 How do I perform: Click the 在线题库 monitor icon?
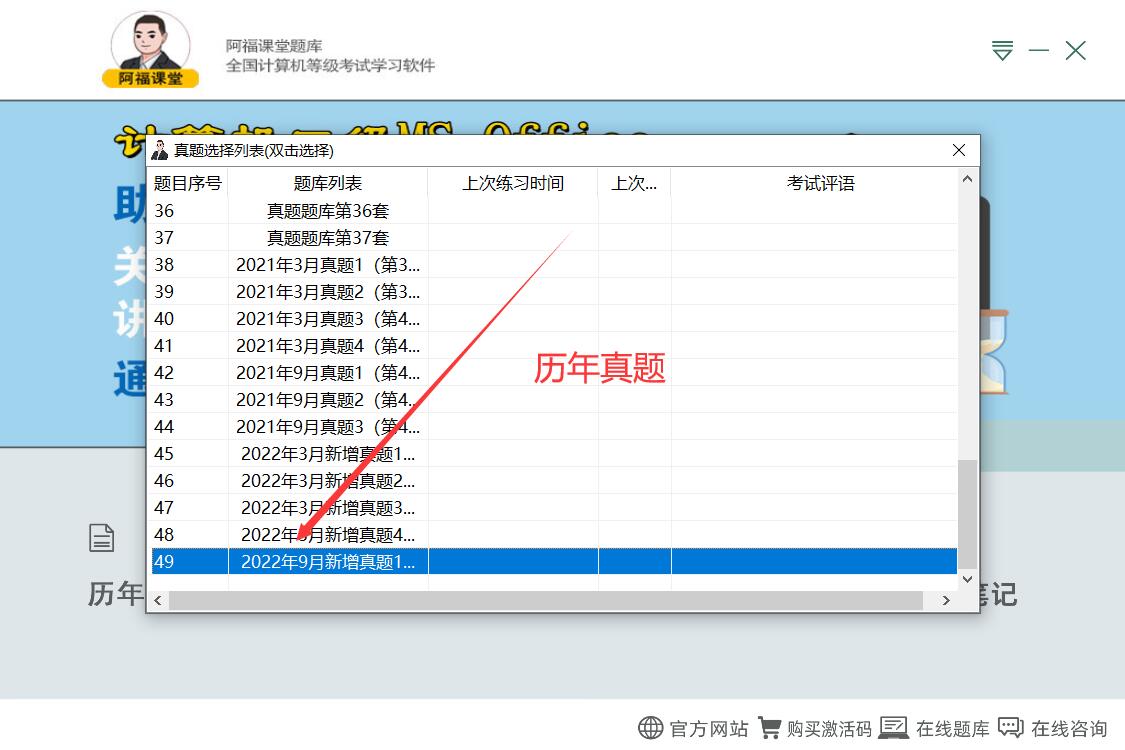pos(893,728)
